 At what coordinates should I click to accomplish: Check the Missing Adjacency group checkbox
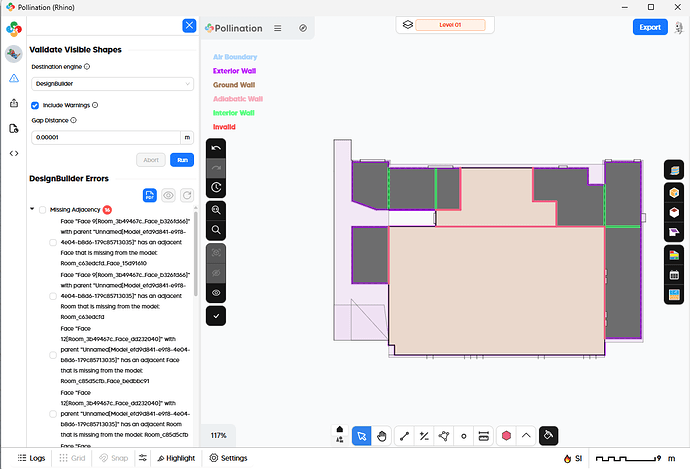[x=43, y=210]
